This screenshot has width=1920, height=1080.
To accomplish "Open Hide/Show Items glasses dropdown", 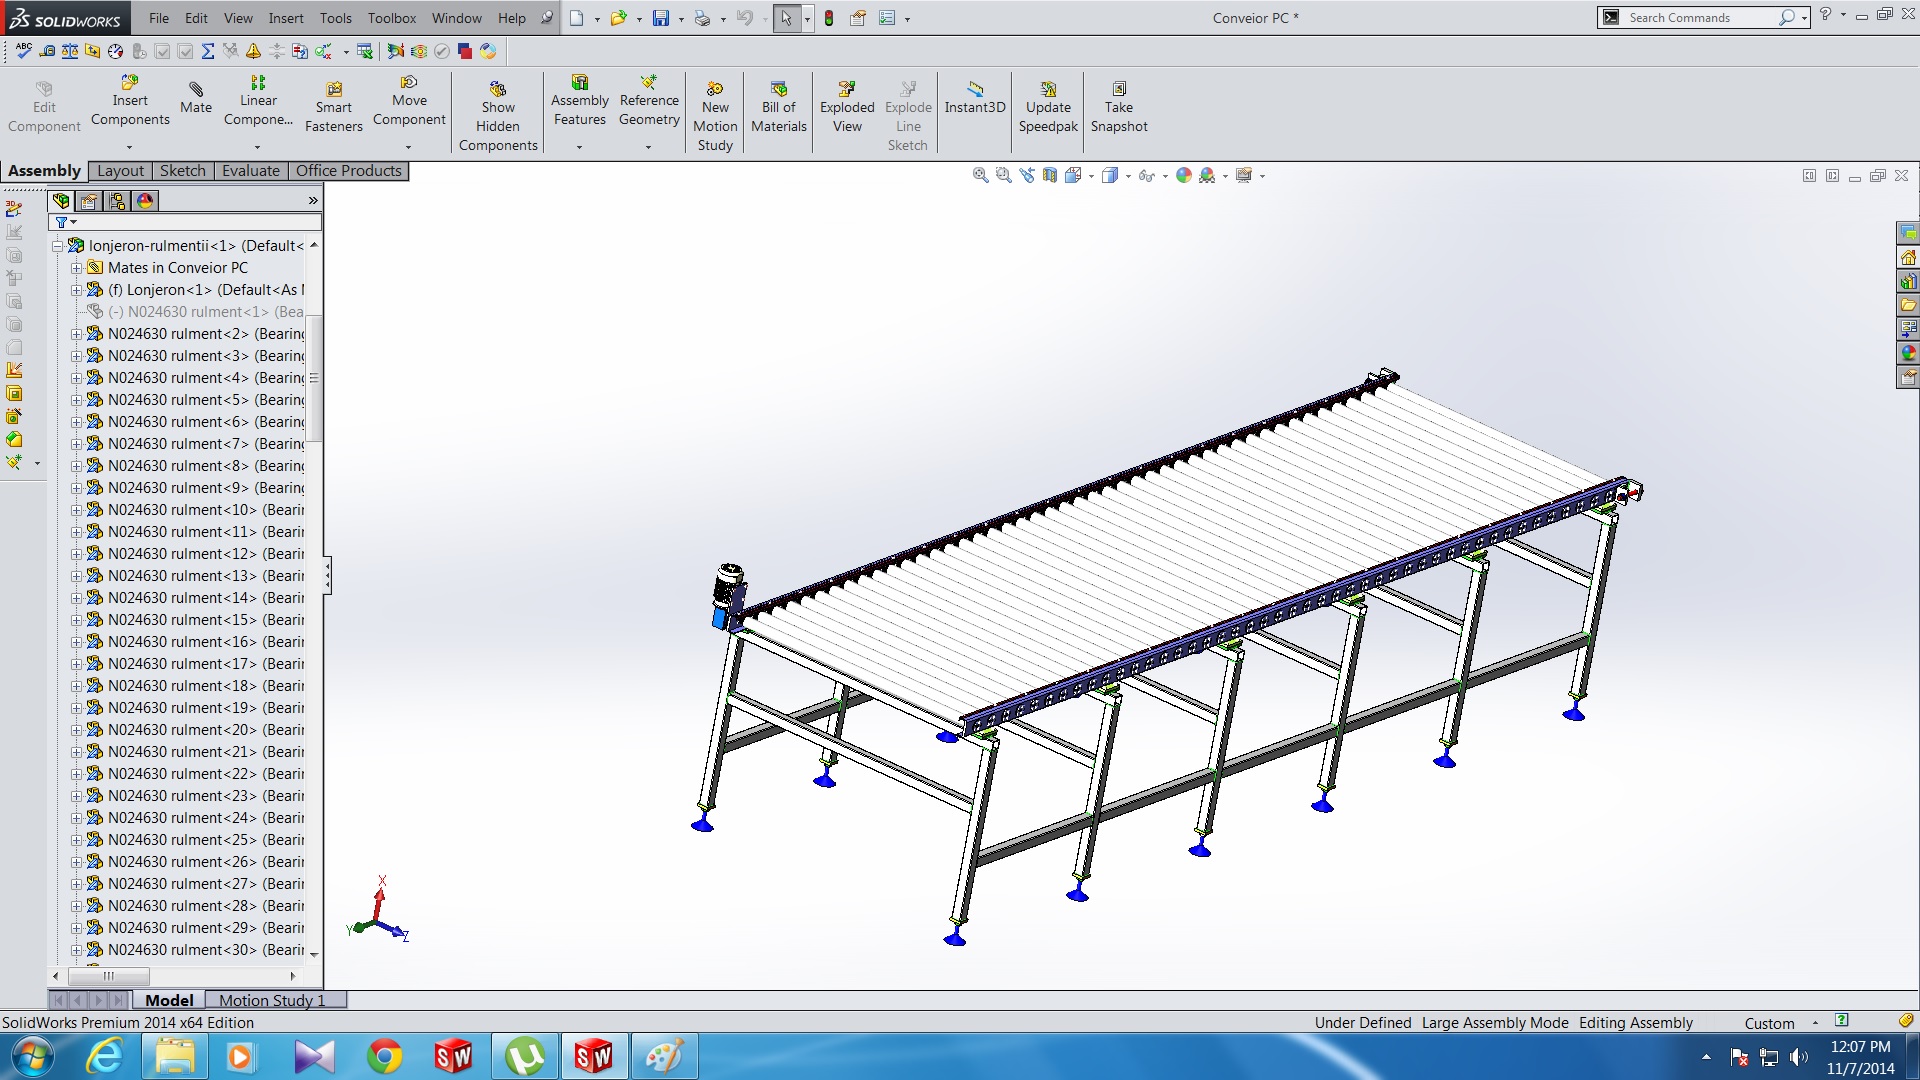I will pos(1165,176).
